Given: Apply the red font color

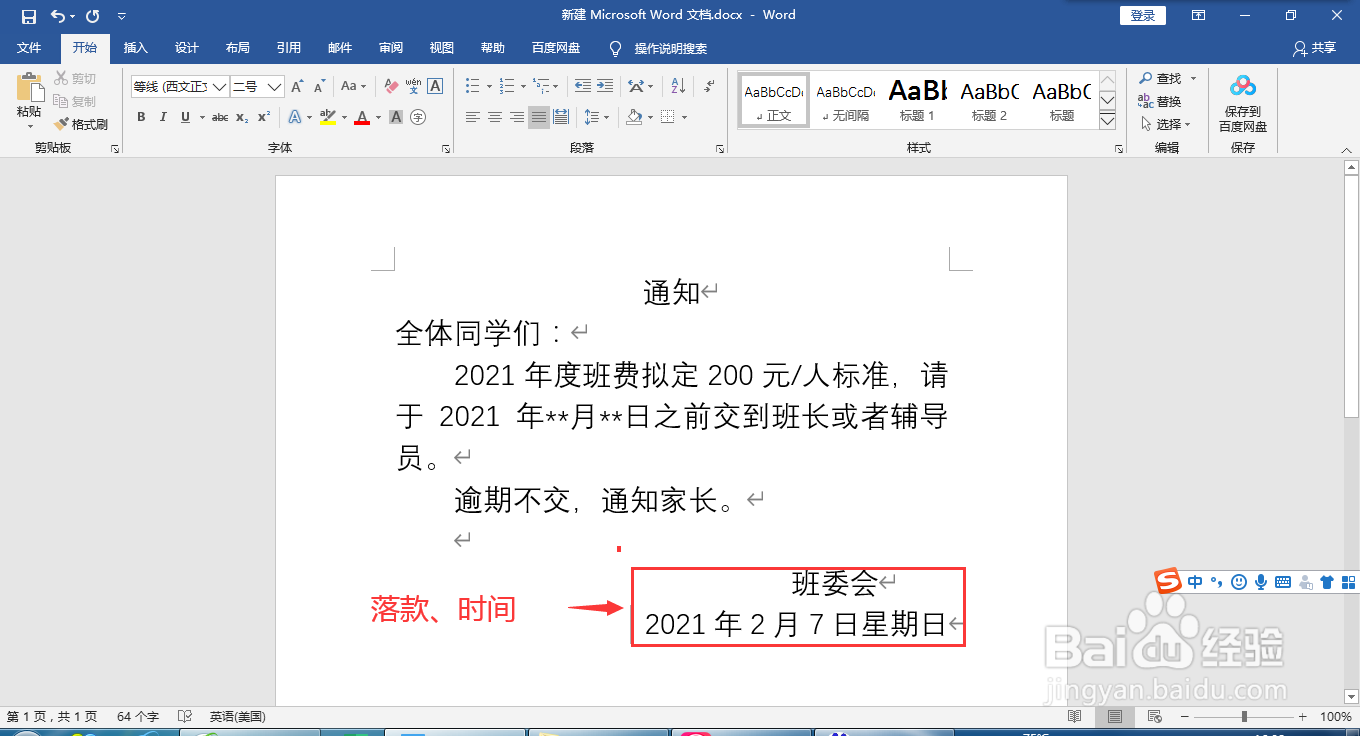Looking at the screenshot, I should point(361,117).
